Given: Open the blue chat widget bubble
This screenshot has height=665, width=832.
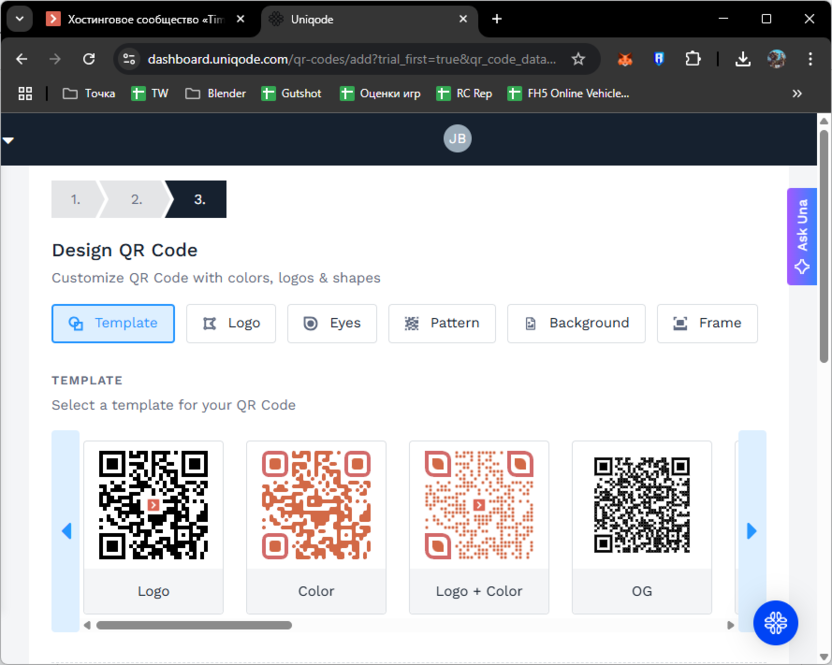Looking at the screenshot, I should pyautogui.click(x=776, y=623).
